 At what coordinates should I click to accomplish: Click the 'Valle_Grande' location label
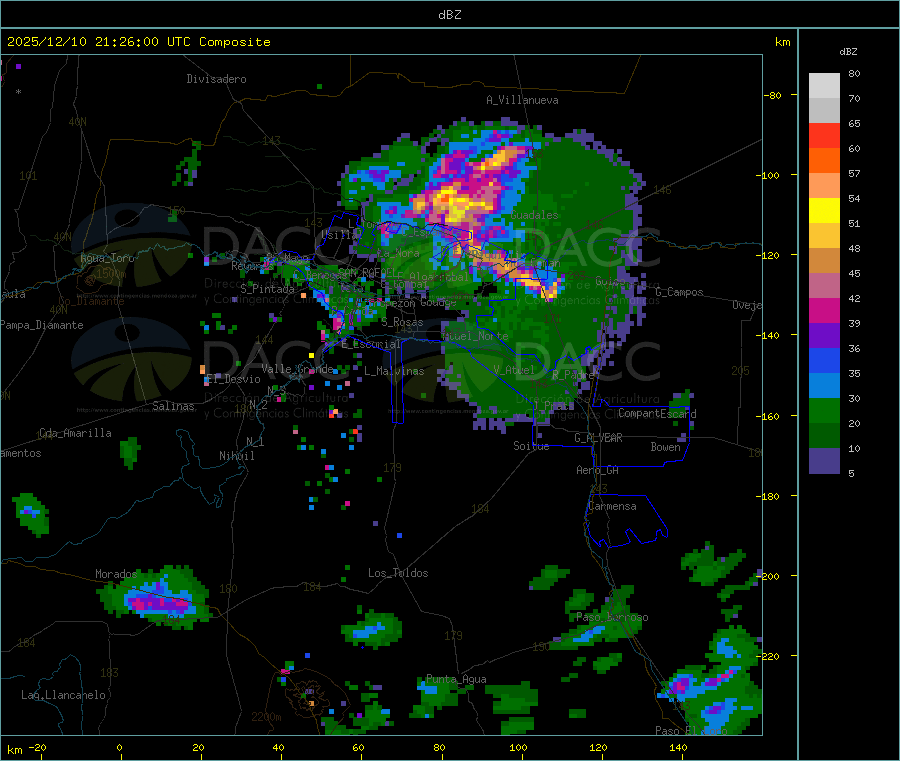pyautogui.click(x=297, y=369)
